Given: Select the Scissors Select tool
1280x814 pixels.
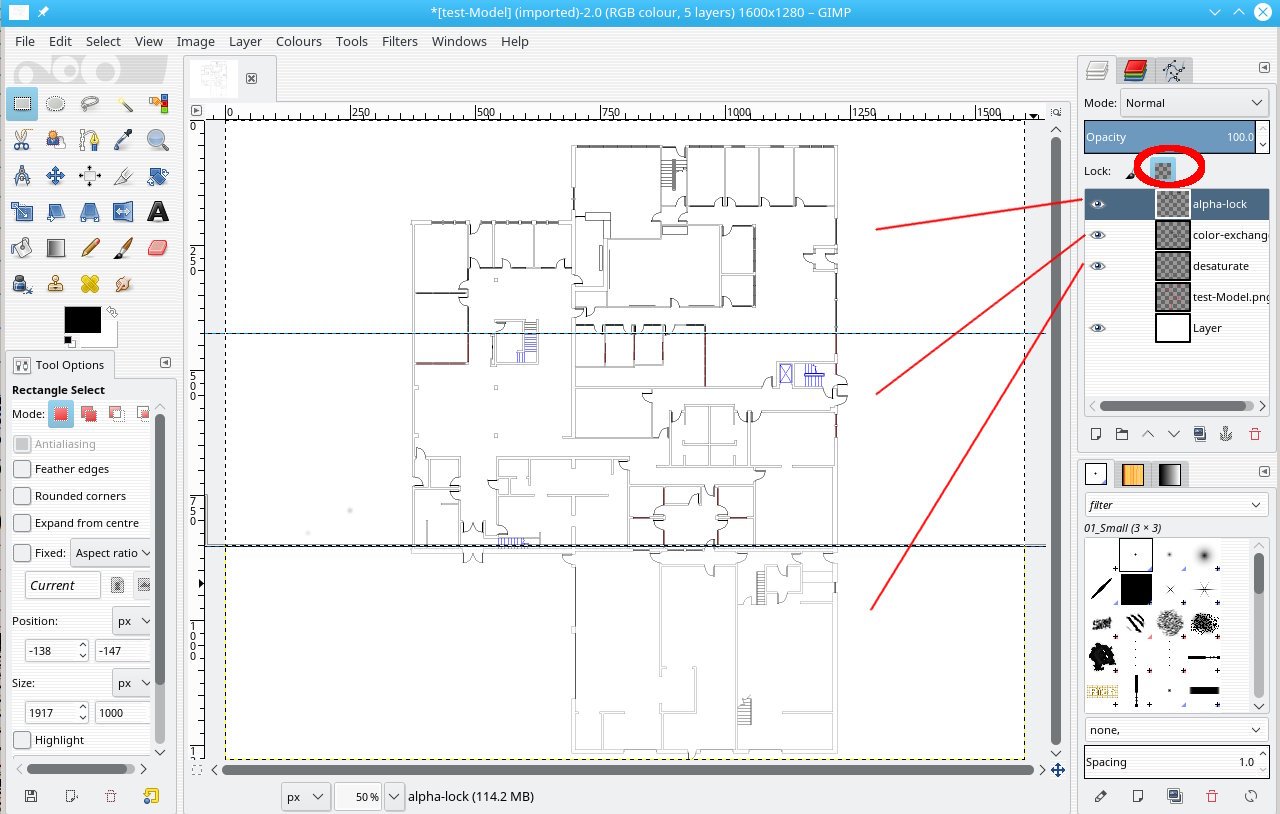Looking at the screenshot, I should click(x=22, y=139).
